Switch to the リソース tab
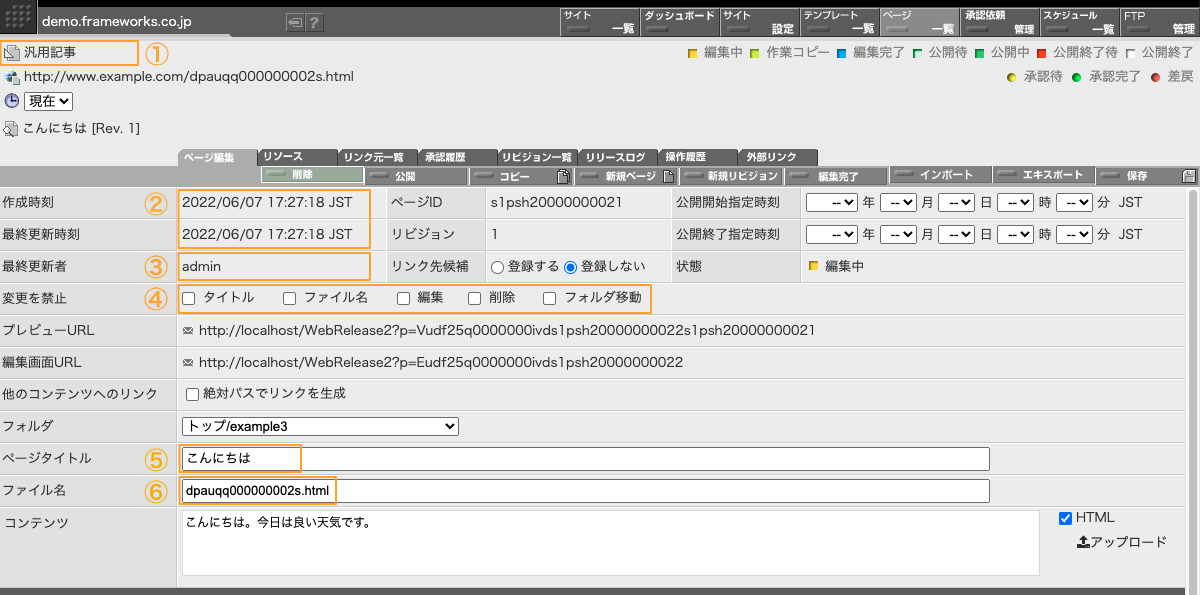The height and width of the screenshot is (595, 1200). pos(297,157)
